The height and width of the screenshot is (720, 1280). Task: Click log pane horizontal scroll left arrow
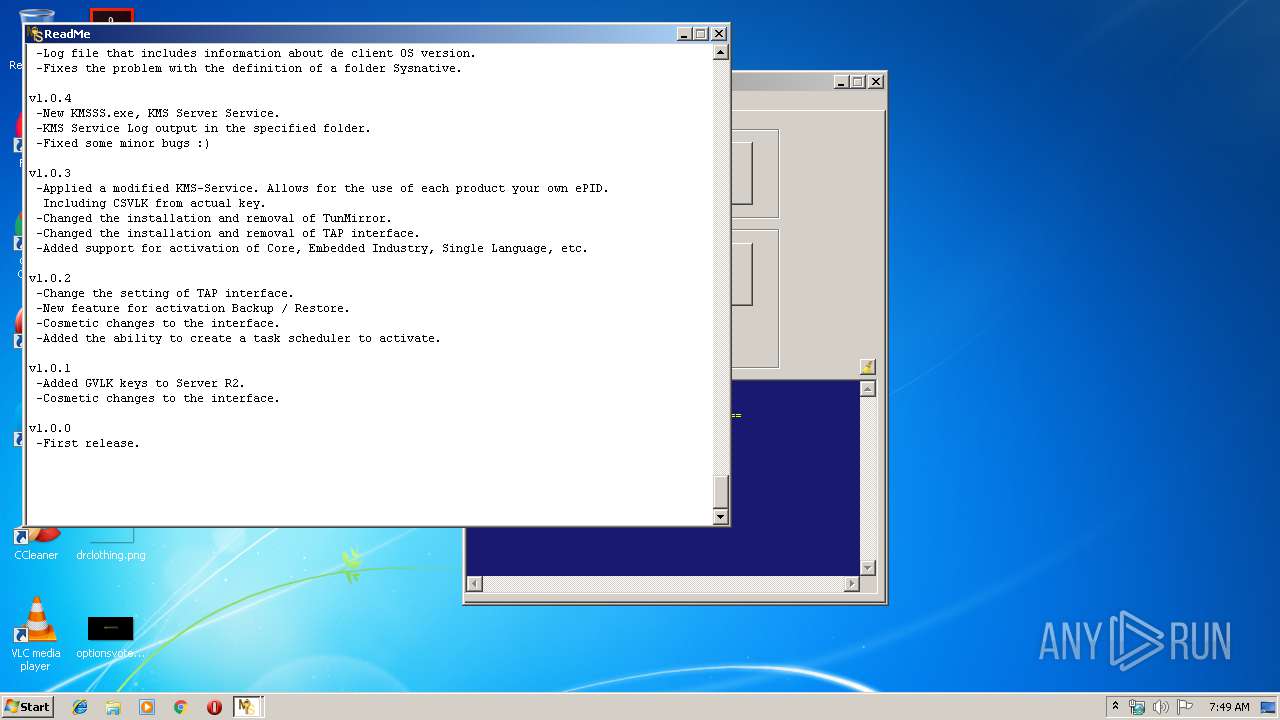click(x=475, y=583)
